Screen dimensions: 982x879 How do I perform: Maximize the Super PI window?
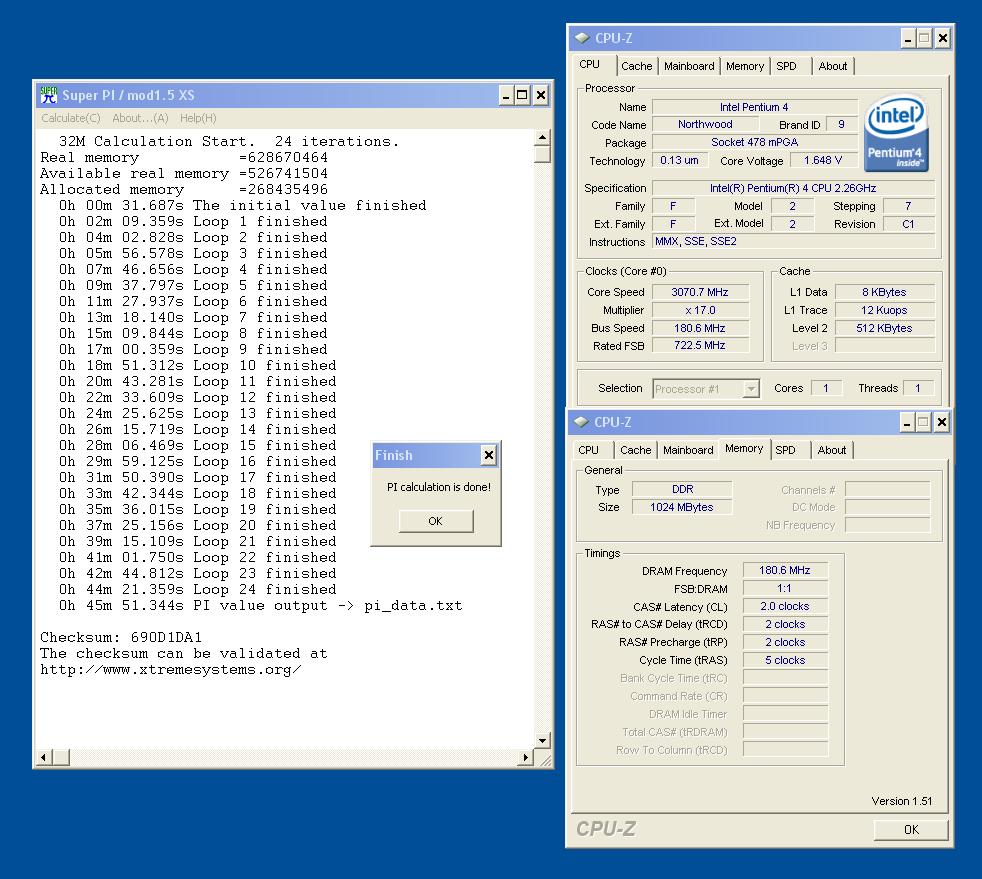click(522, 95)
